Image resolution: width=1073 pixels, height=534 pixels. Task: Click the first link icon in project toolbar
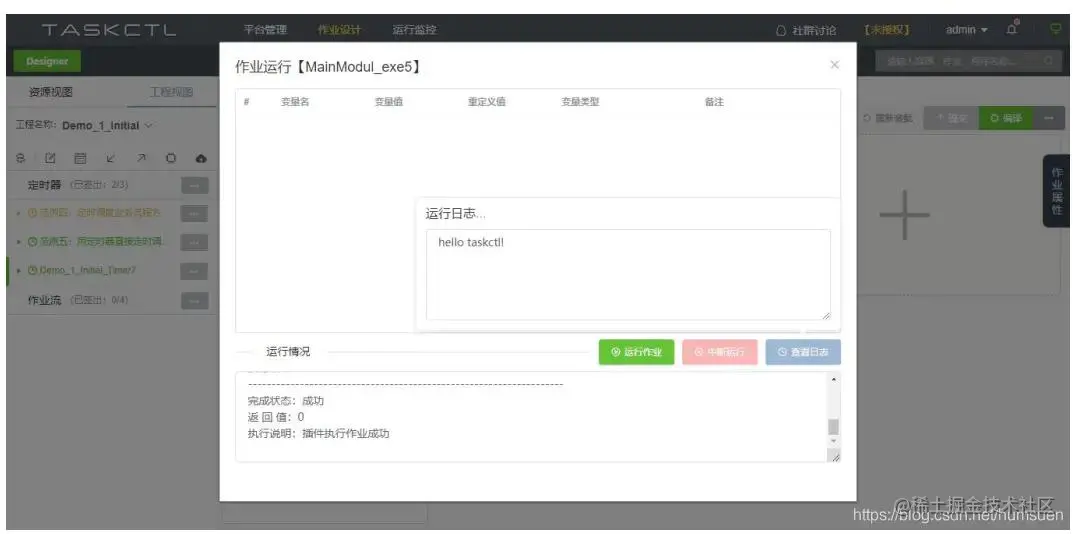click(x=20, y=158)
